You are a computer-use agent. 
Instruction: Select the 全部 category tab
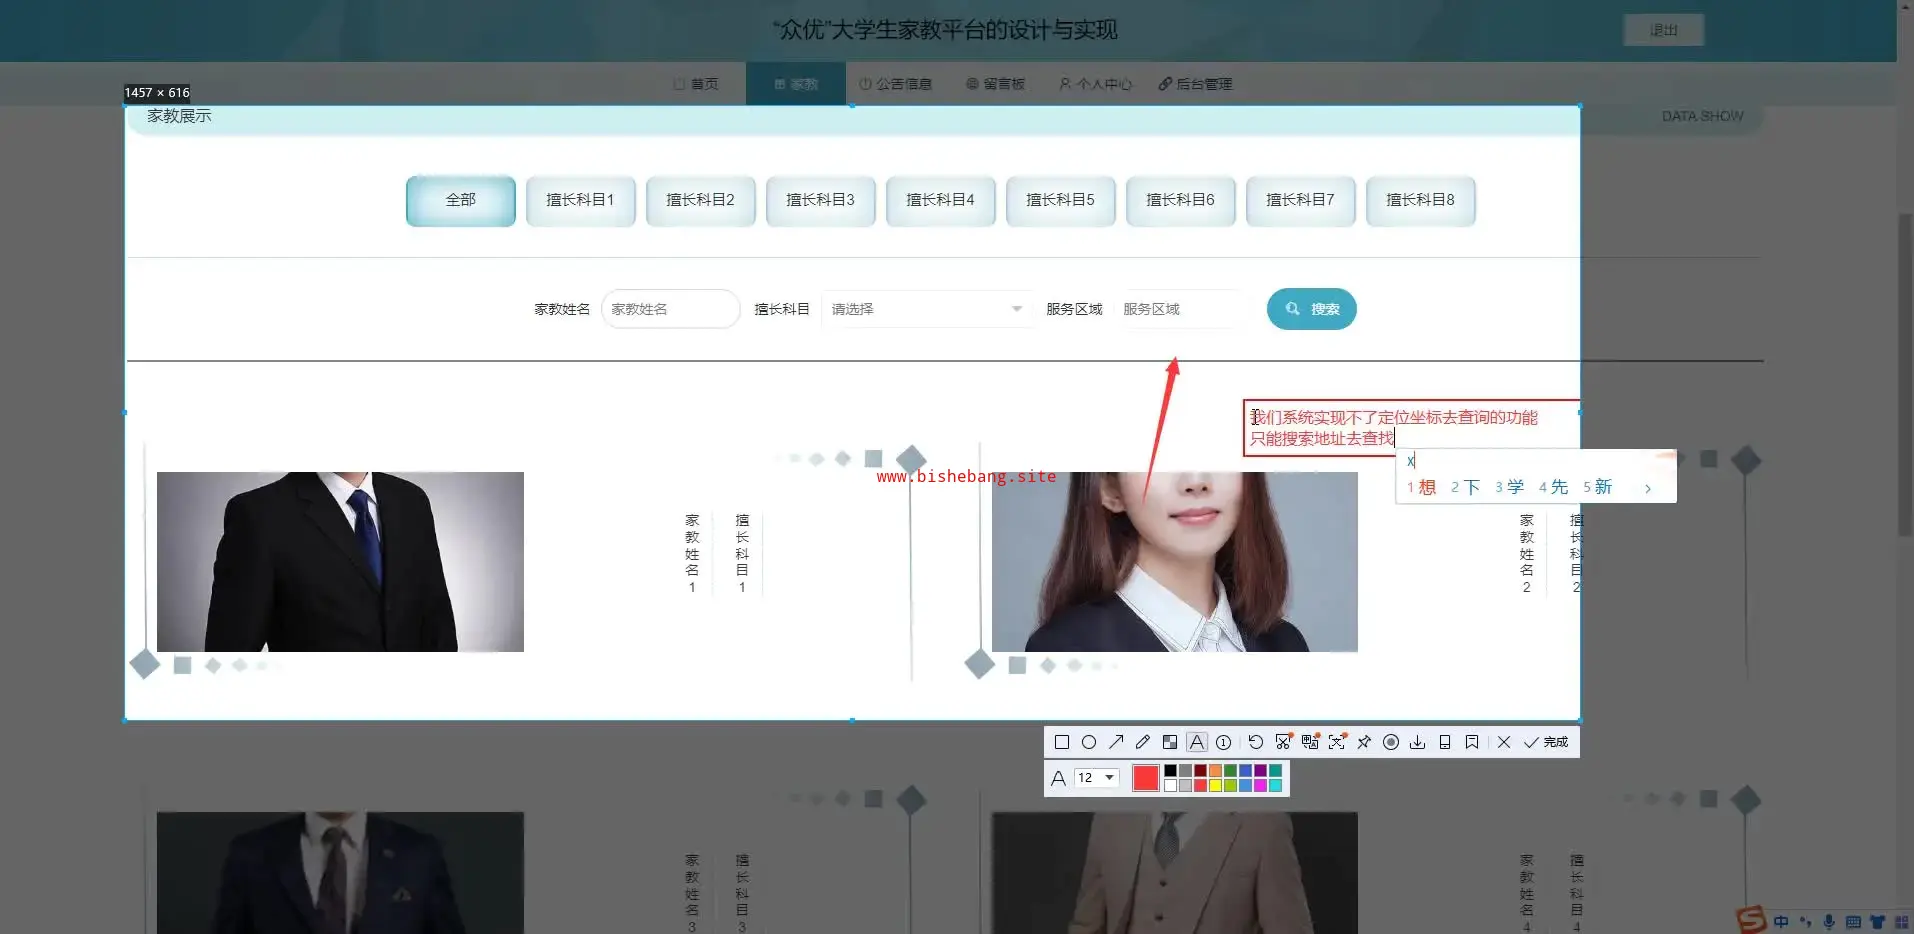click(460, 200)
